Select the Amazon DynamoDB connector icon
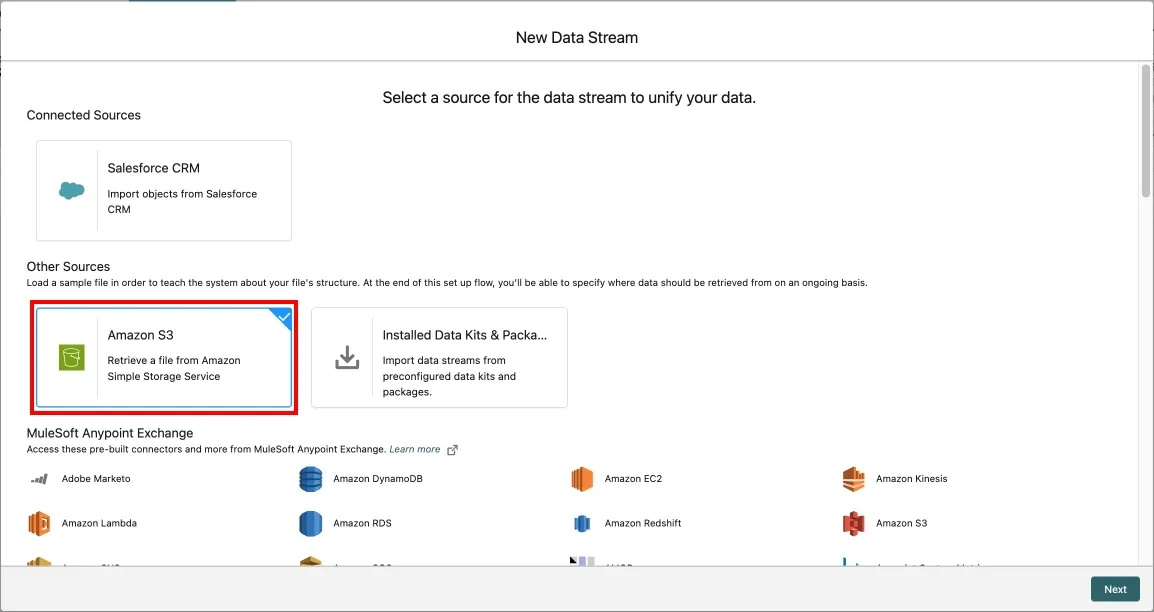This screenshot has width=1154, height=612. (311, 479)
